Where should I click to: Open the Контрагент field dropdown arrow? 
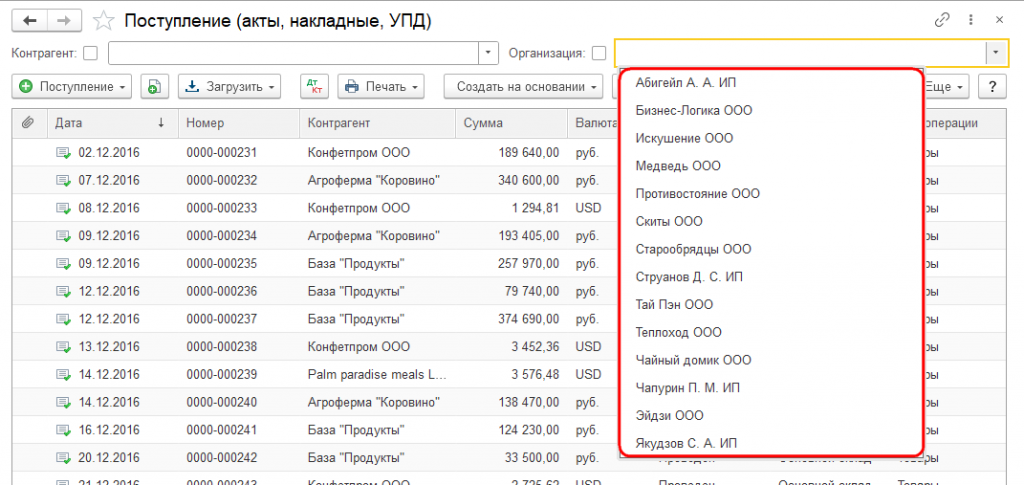point(488,54)
